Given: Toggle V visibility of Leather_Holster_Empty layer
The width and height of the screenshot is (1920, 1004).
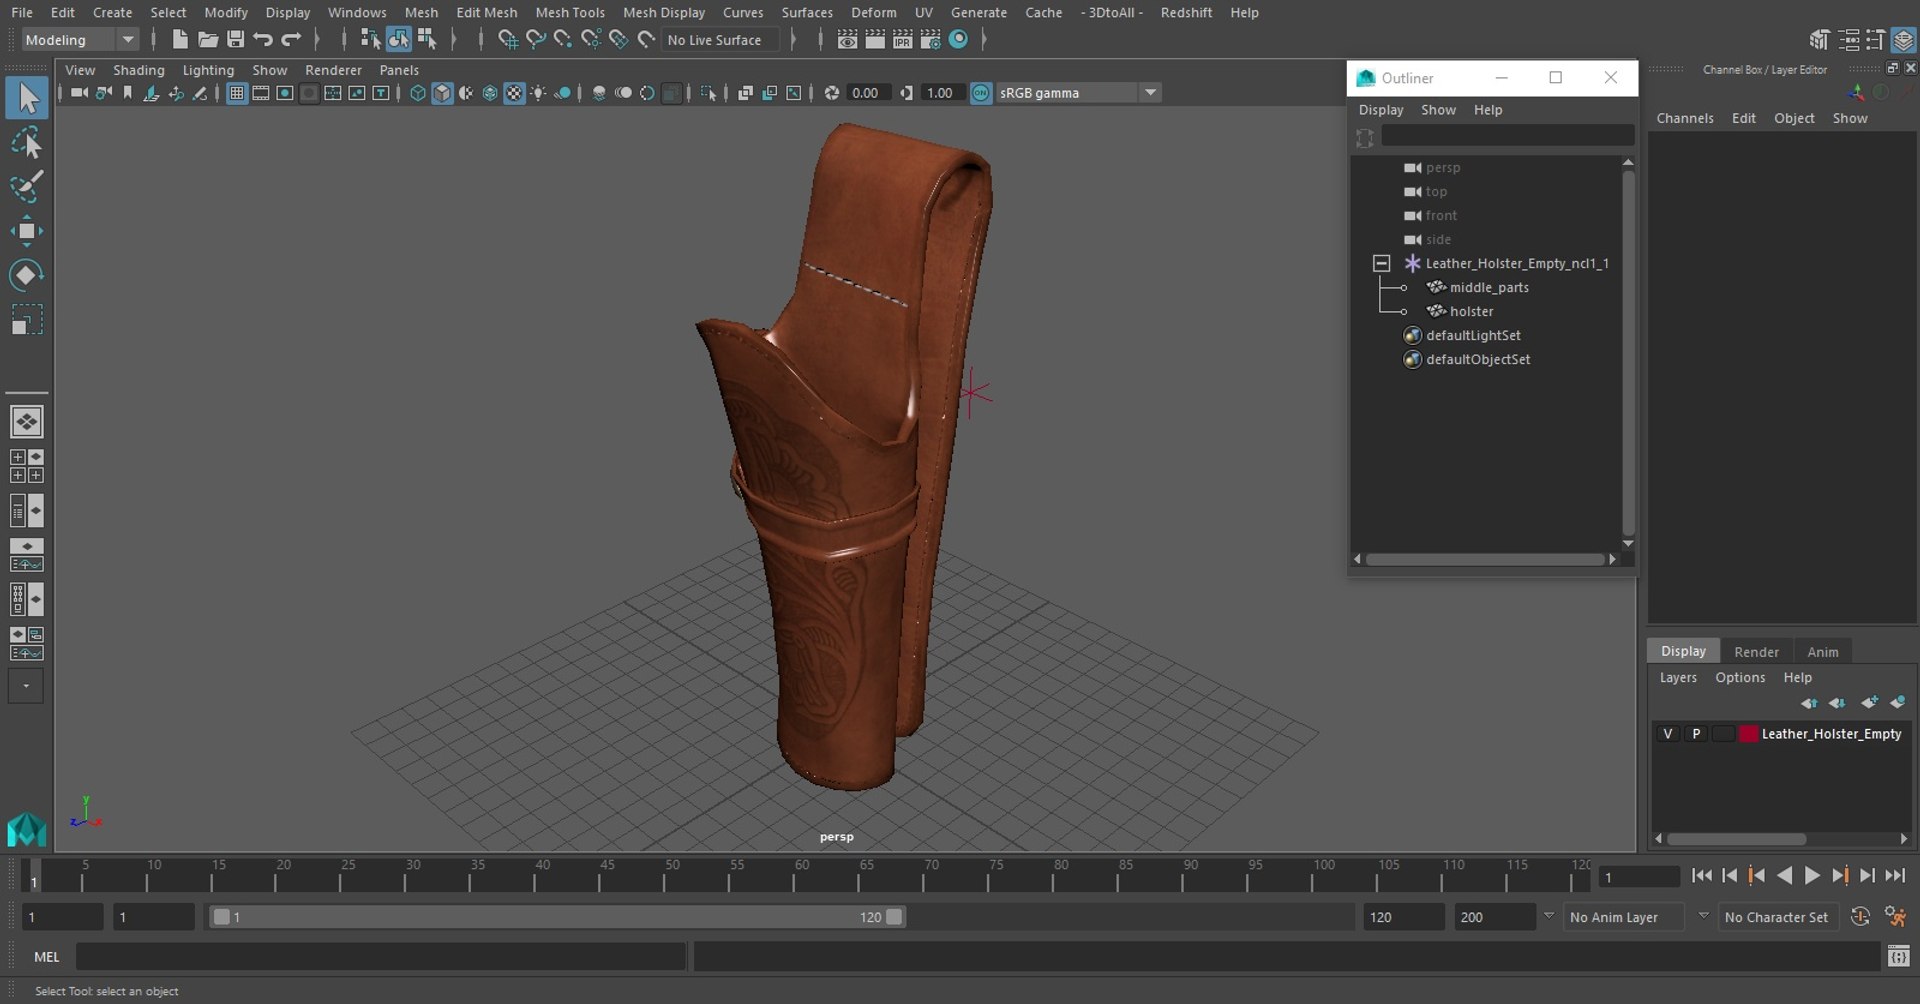Looking at the screenshot, I should (x=1667, y=734).
